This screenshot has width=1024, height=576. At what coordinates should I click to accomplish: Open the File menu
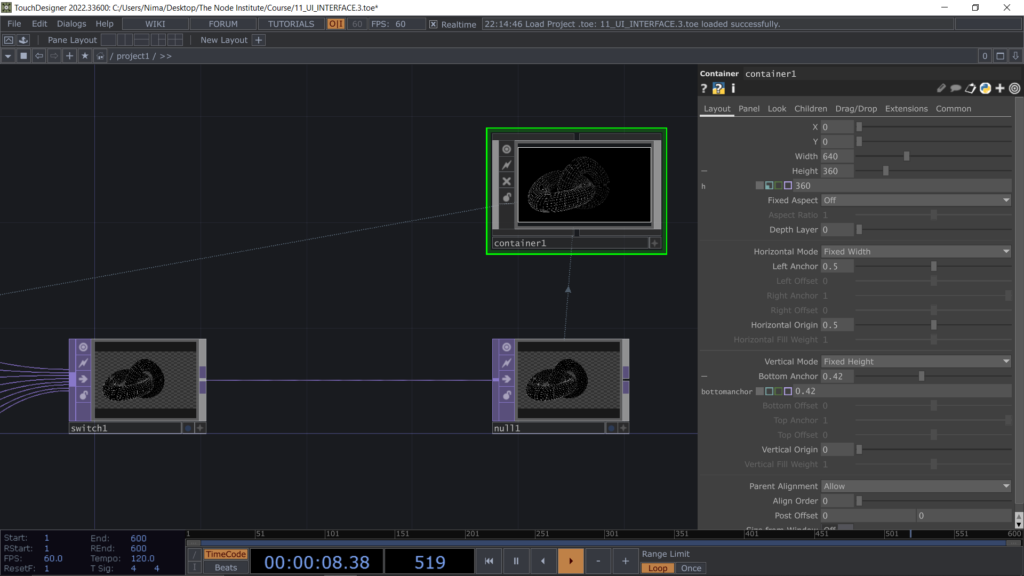click(14, 24)
